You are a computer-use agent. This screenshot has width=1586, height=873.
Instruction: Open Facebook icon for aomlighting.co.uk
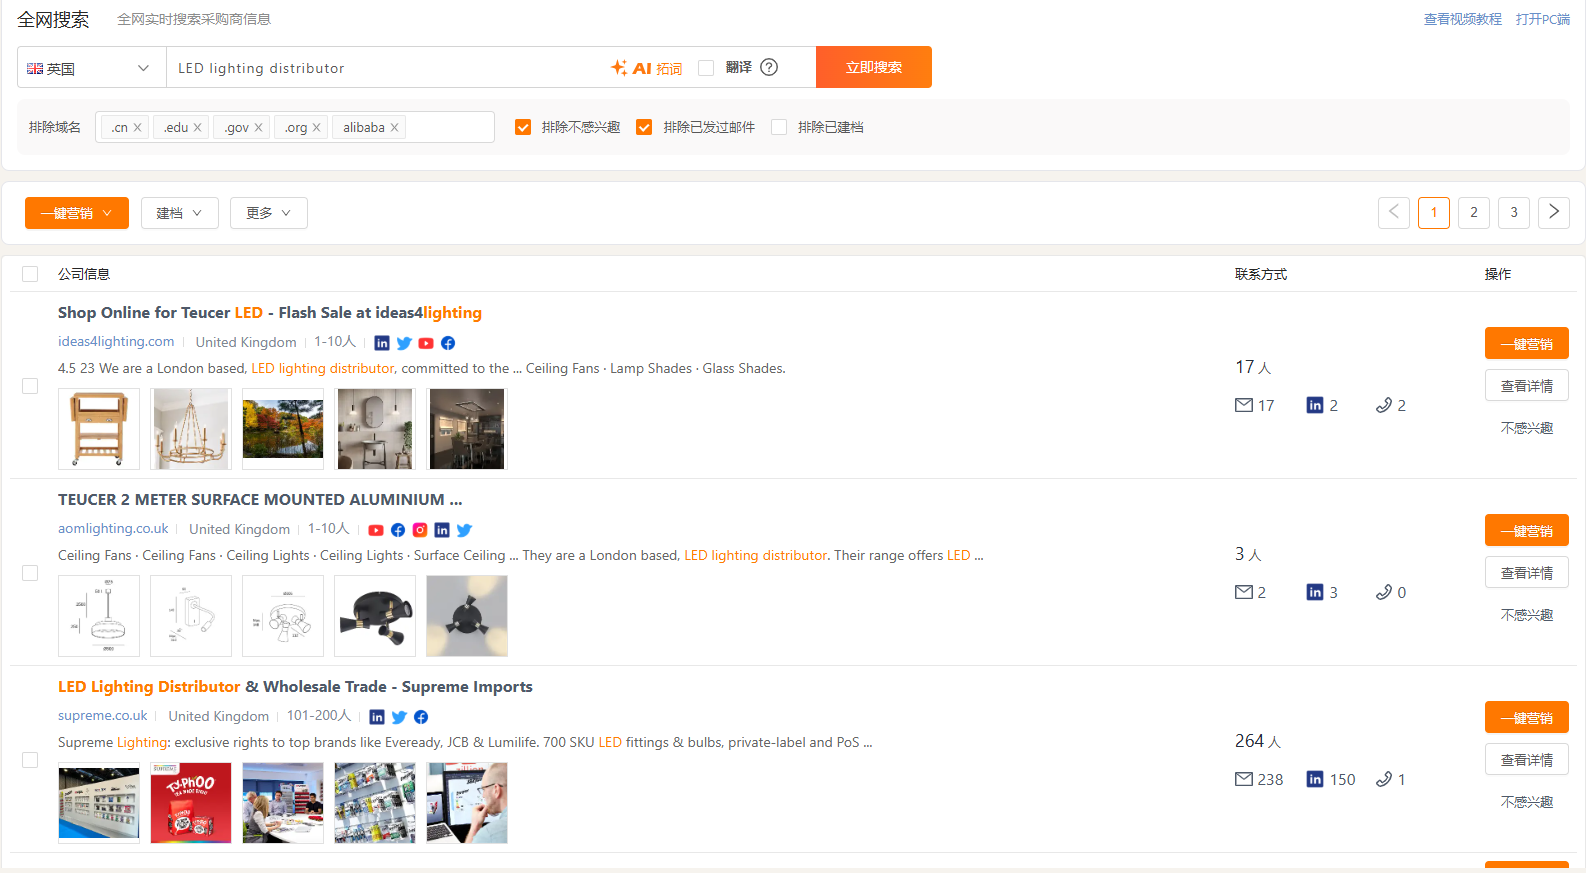[x=398, y=530]
